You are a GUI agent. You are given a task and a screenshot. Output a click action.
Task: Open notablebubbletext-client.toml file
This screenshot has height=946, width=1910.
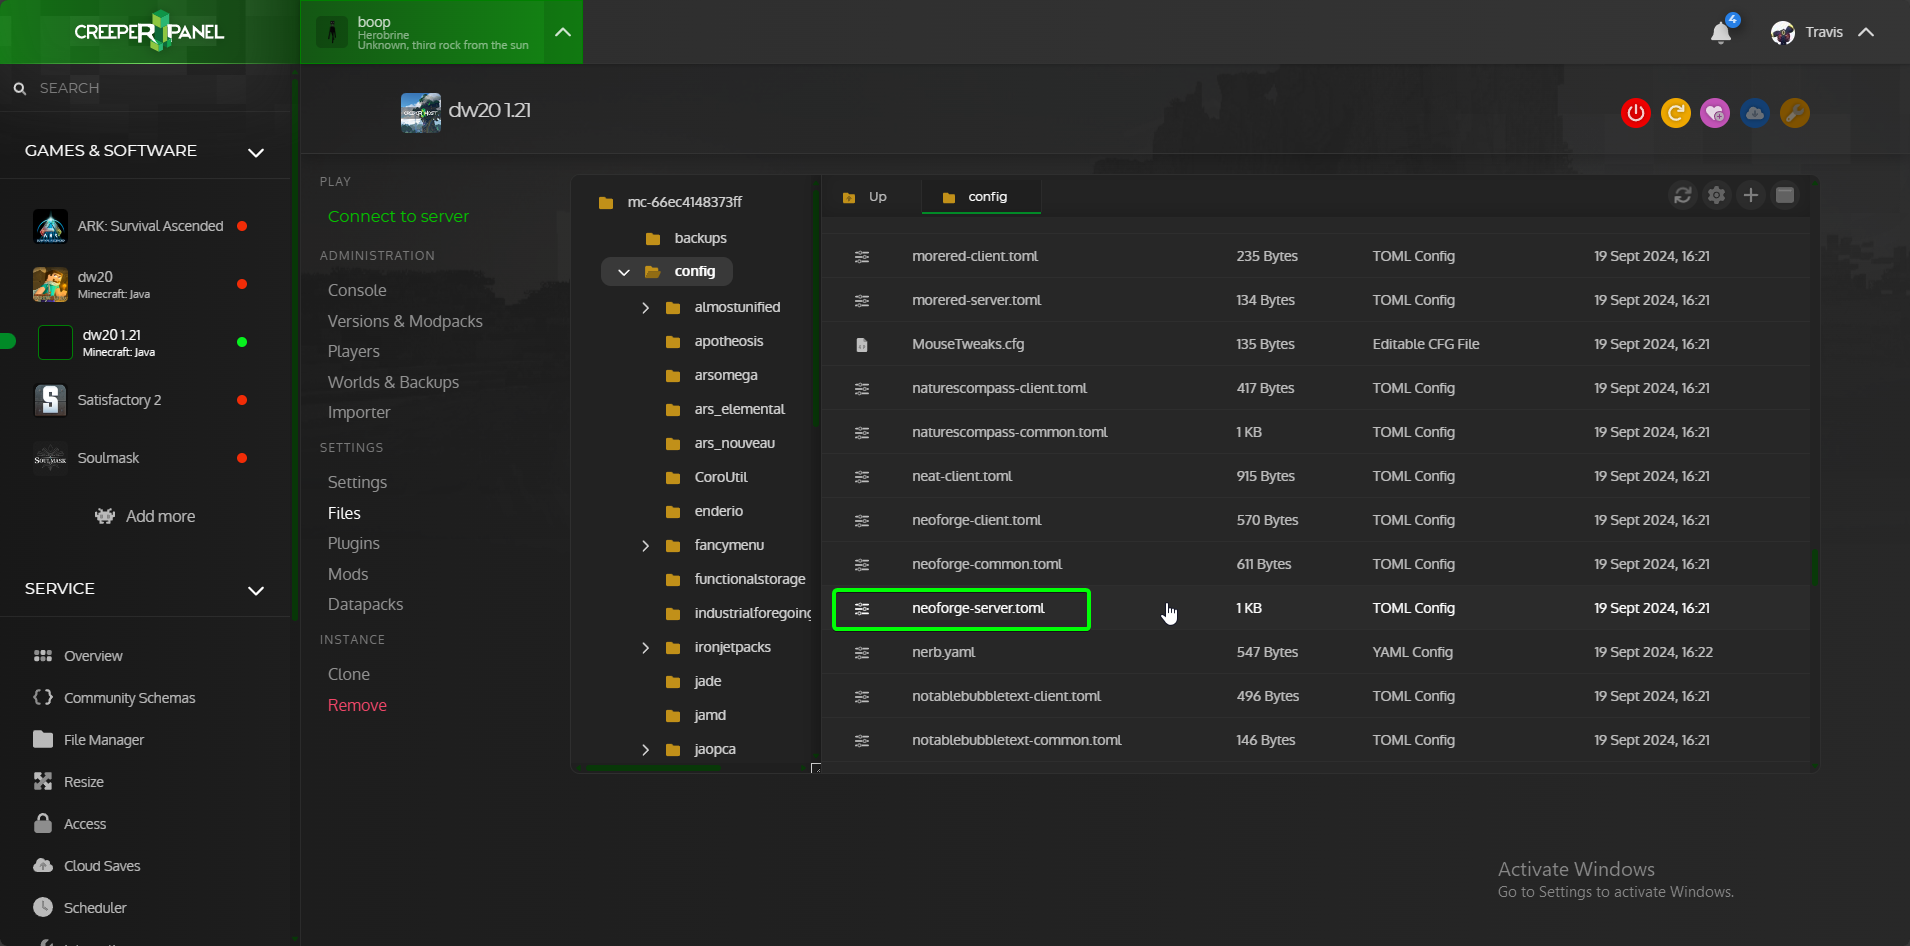click(x=1006, y=696)
